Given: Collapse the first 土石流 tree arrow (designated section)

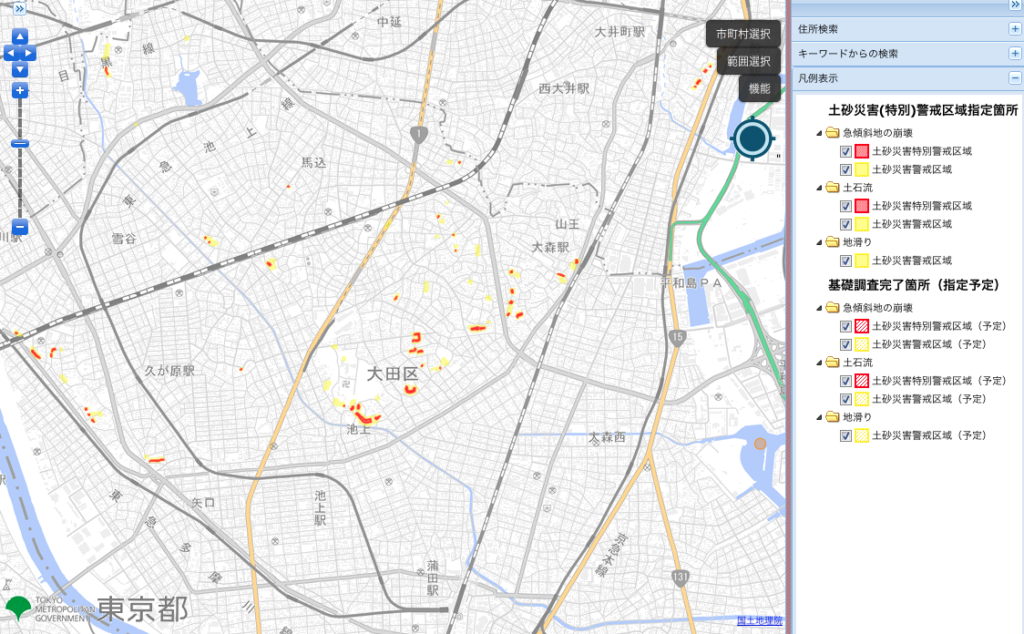Looking at the screenshot, I should [819, 188].
